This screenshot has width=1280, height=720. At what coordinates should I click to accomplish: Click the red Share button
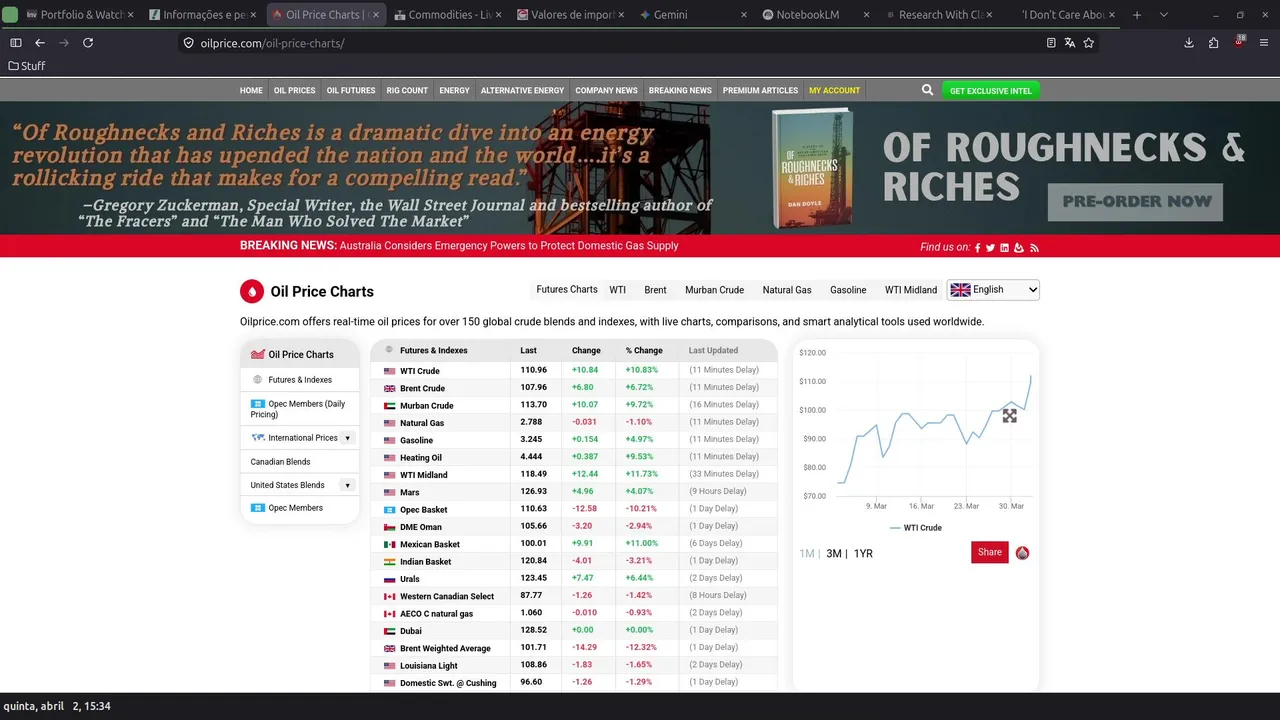coord(990,552)
